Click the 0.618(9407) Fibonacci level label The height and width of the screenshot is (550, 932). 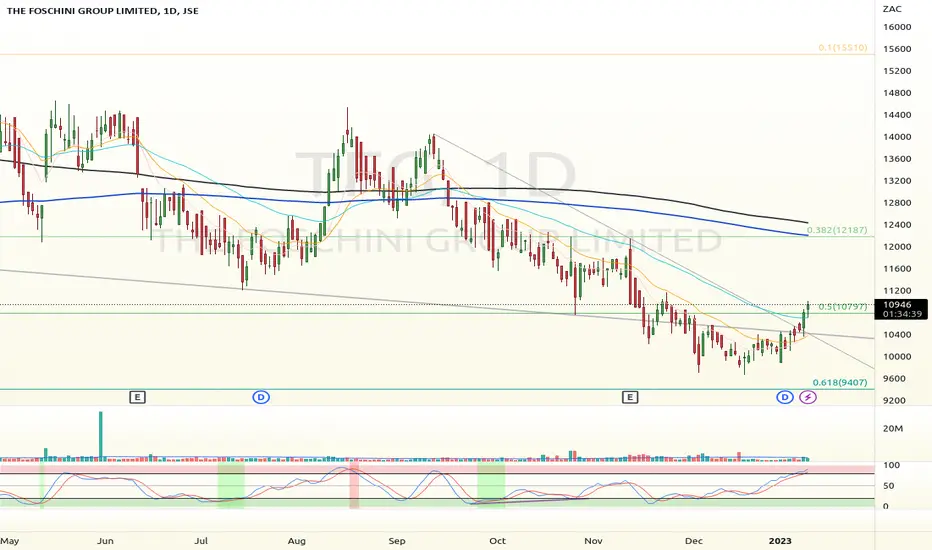840,382
